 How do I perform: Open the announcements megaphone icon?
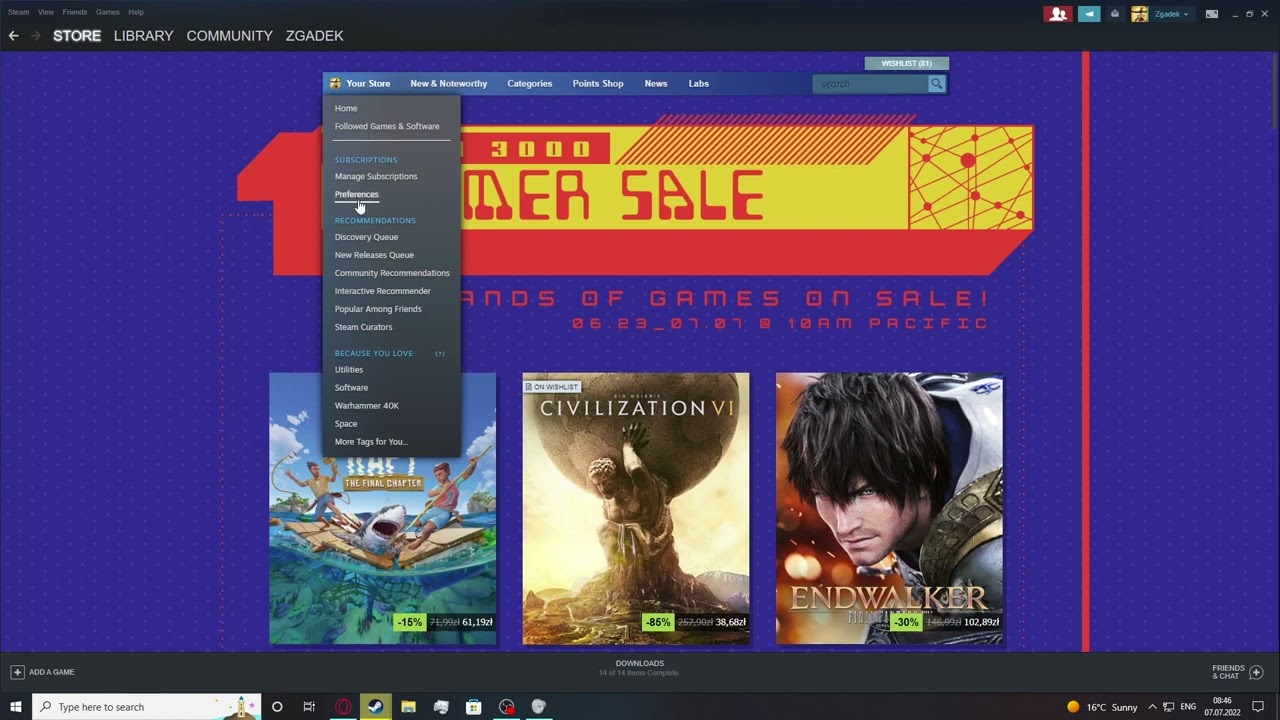tap(1090, 14)
